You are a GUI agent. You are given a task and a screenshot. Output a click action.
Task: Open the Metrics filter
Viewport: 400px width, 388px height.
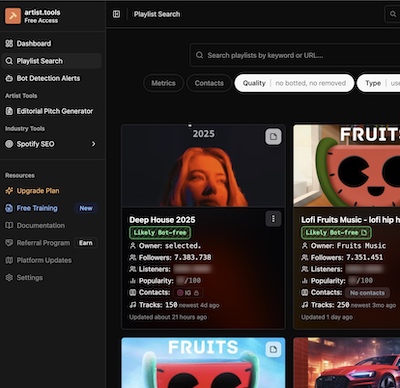point(163,83)
